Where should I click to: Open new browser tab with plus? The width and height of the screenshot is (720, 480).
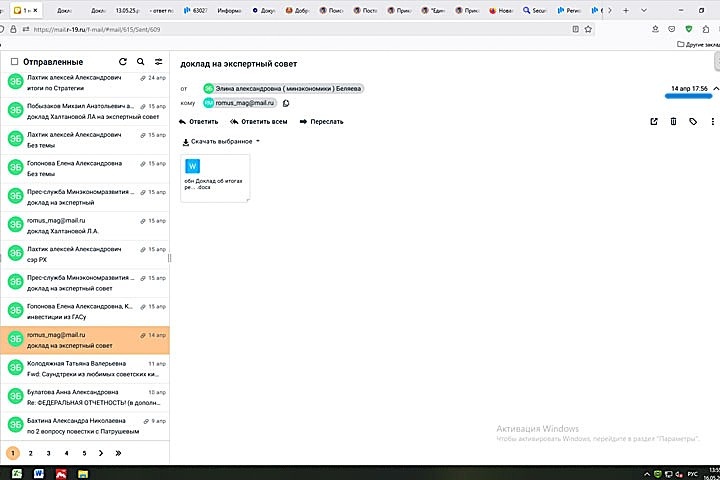pyautogui.click(x=626, y=10)
